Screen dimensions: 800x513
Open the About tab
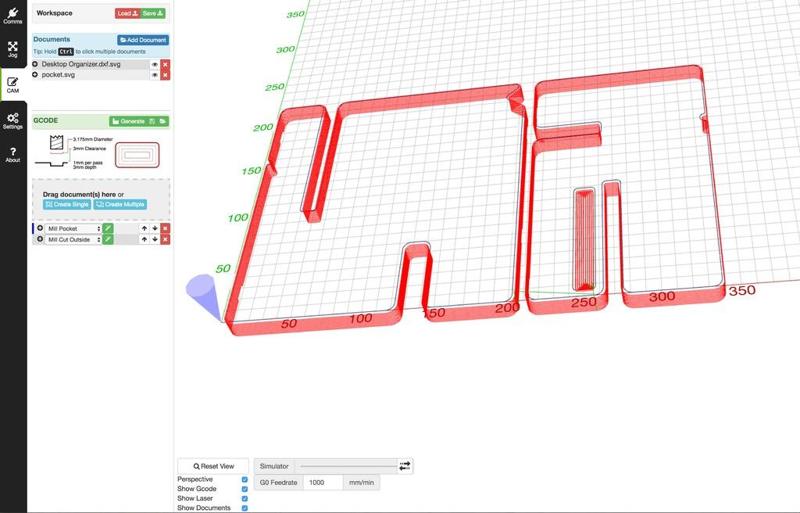tap(13, 155)
